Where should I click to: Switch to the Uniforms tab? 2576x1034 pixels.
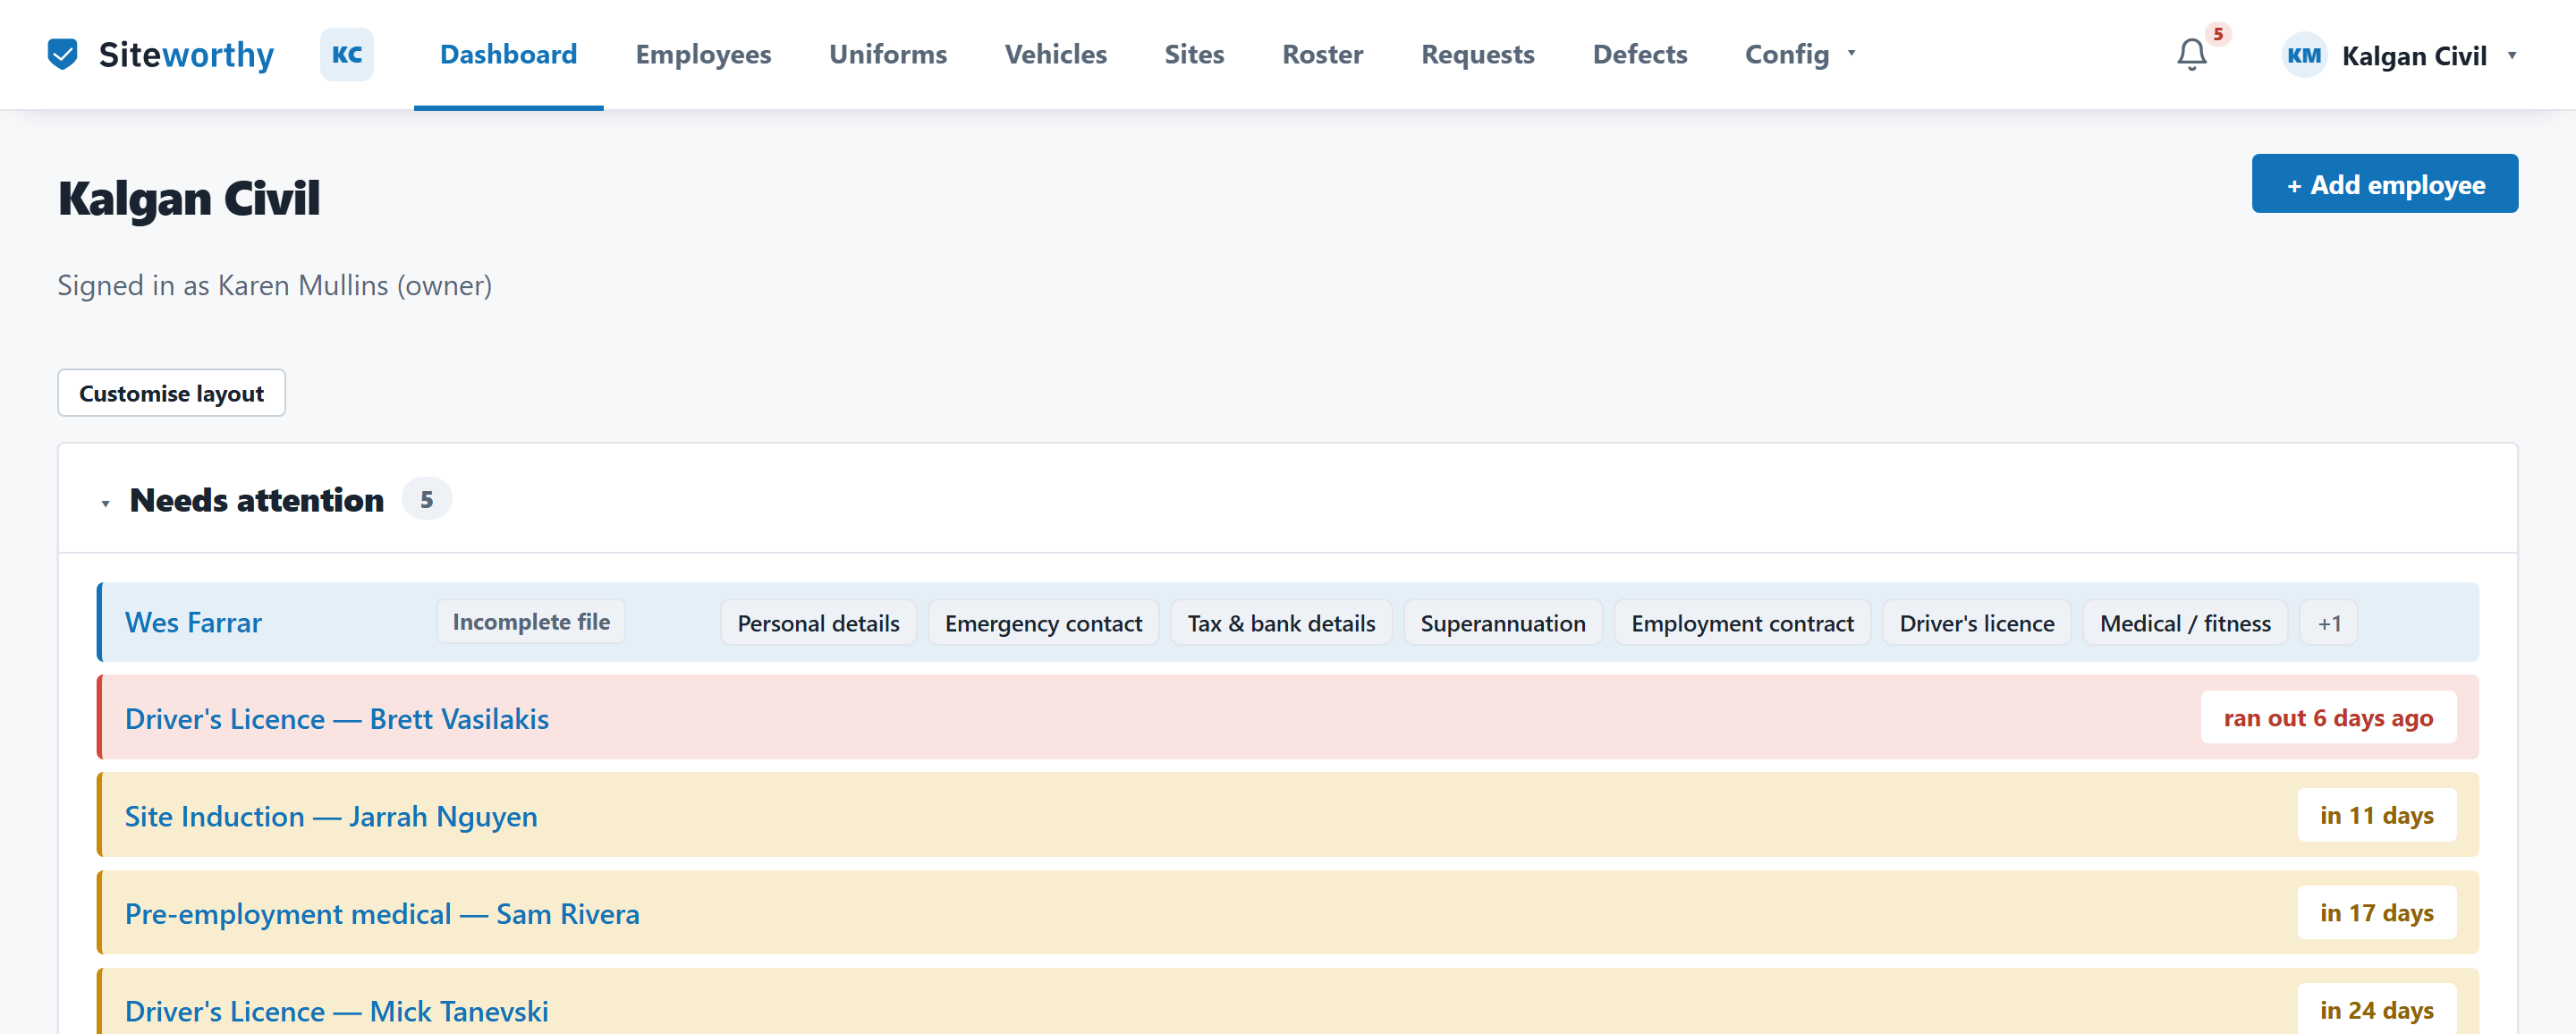pos(887,54)
